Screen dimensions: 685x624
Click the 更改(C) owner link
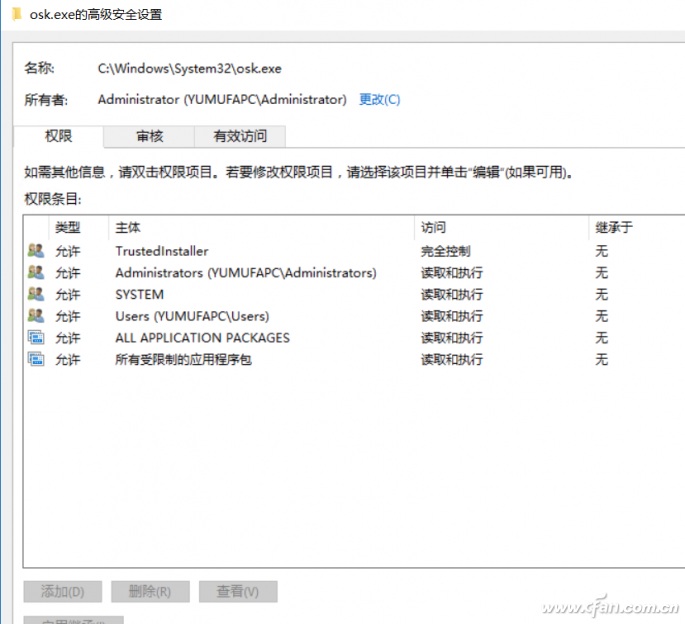[x=379, y=100]
